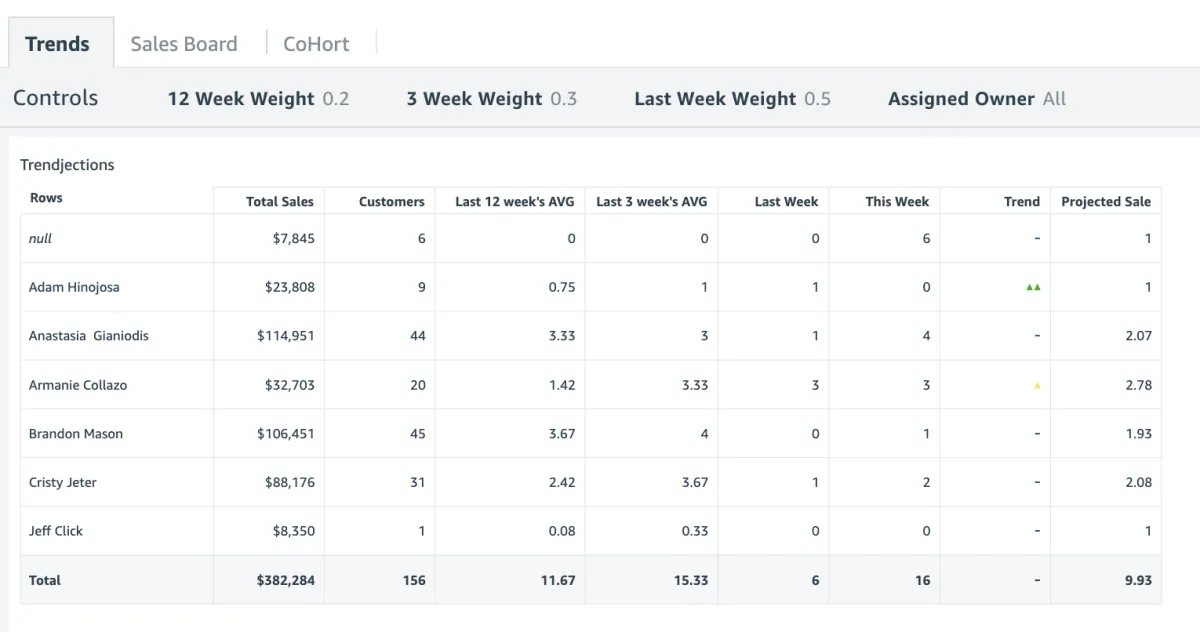Click the Total row grand sales value

coord(285,580)
